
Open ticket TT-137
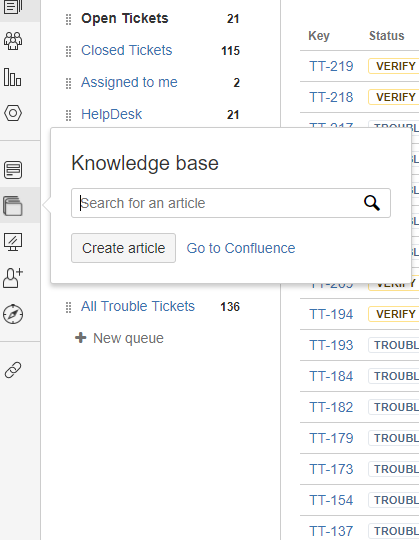click(331, 531)
